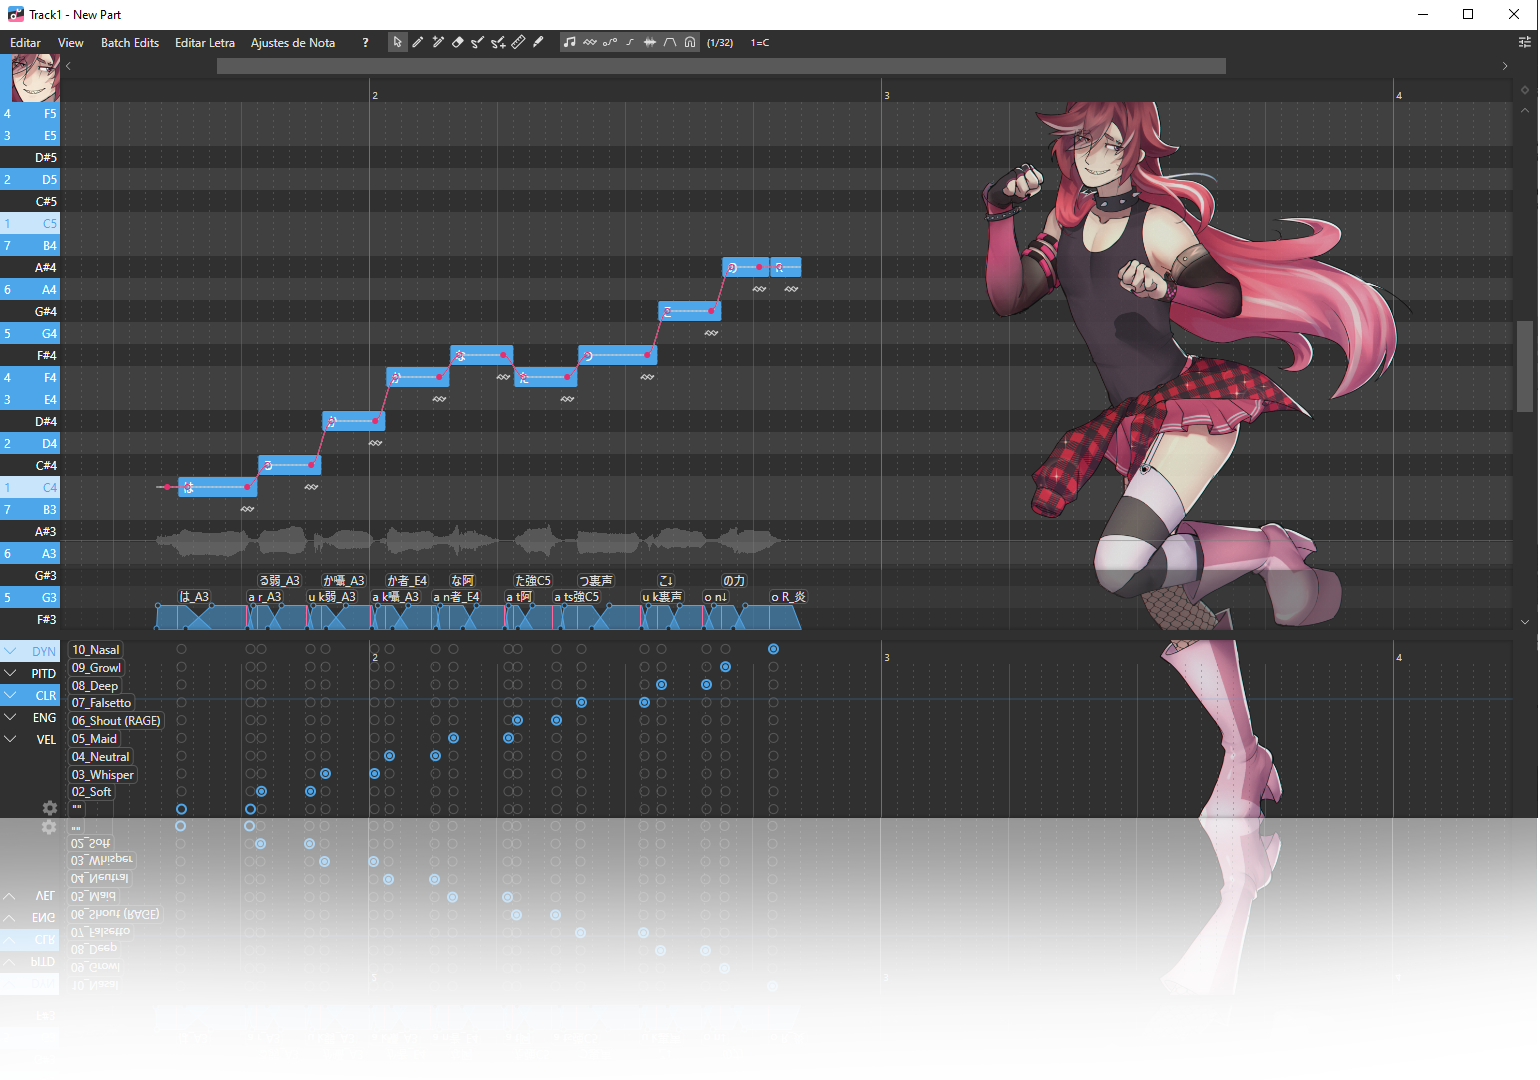The height and width of the screenshot is (1080, 1540).
Task: Toggle vibrato icon under the C#4 note
Action: (x=311, y=487)
